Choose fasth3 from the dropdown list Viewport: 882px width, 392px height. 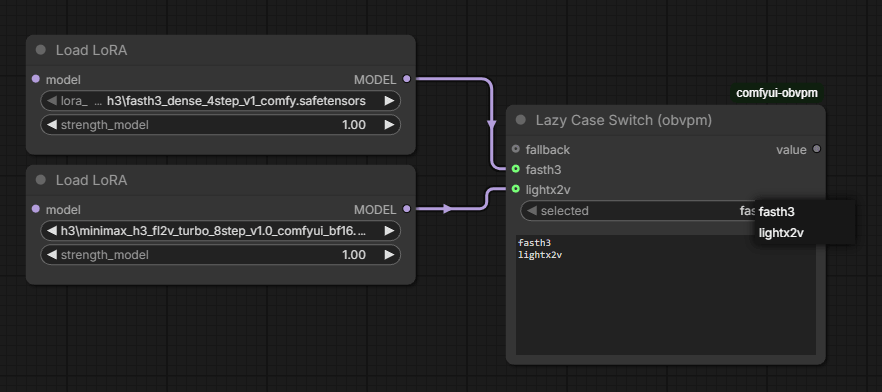tap(805, 212)
